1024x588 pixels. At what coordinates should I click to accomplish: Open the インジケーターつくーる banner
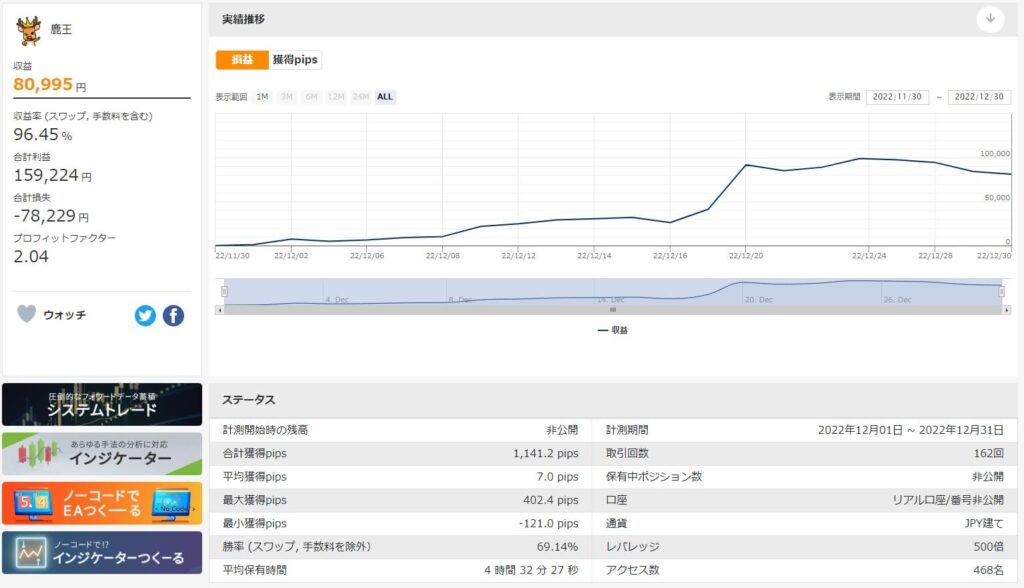click(x=102, y=552)
